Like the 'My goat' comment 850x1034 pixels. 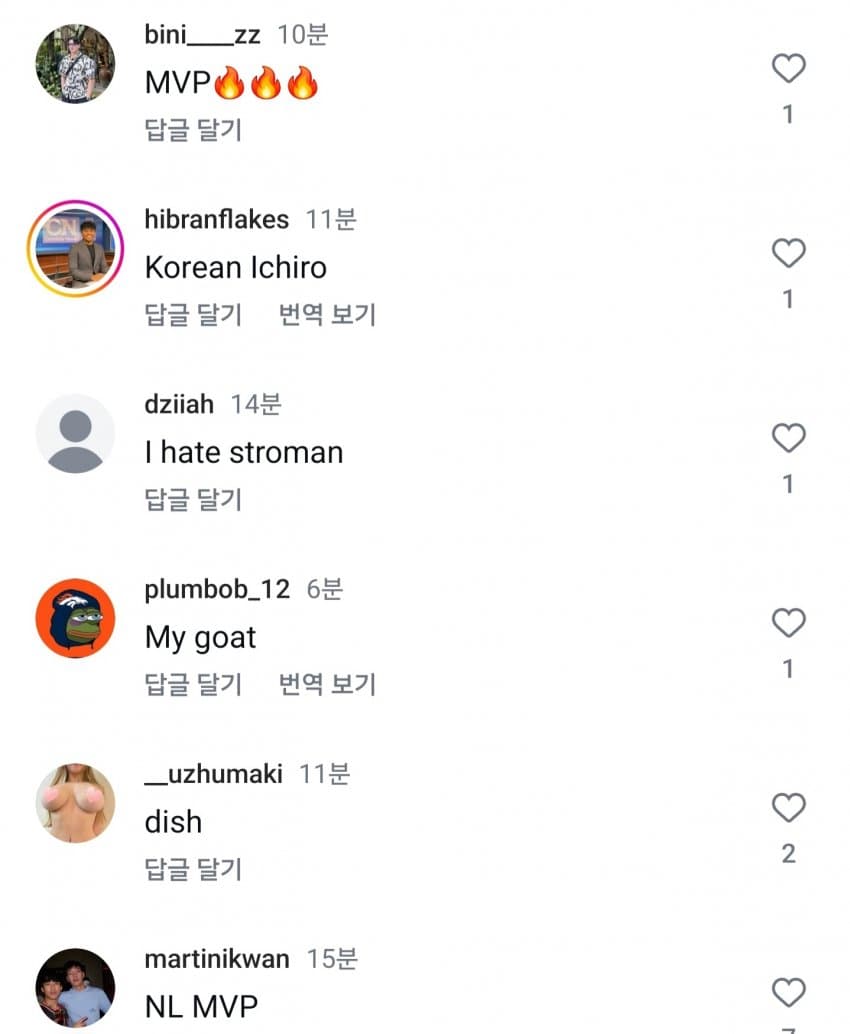click(788, 623)
